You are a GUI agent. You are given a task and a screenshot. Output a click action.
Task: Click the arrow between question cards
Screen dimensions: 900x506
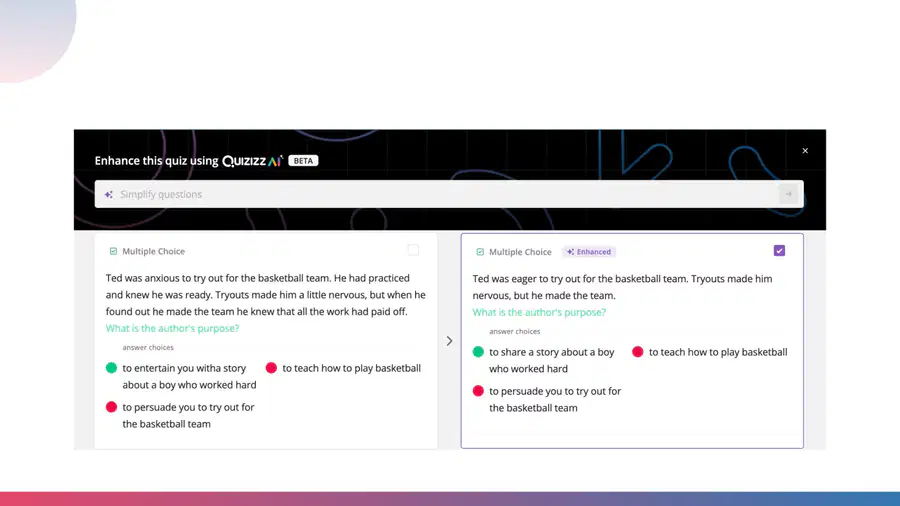click(x=449, y=341)
